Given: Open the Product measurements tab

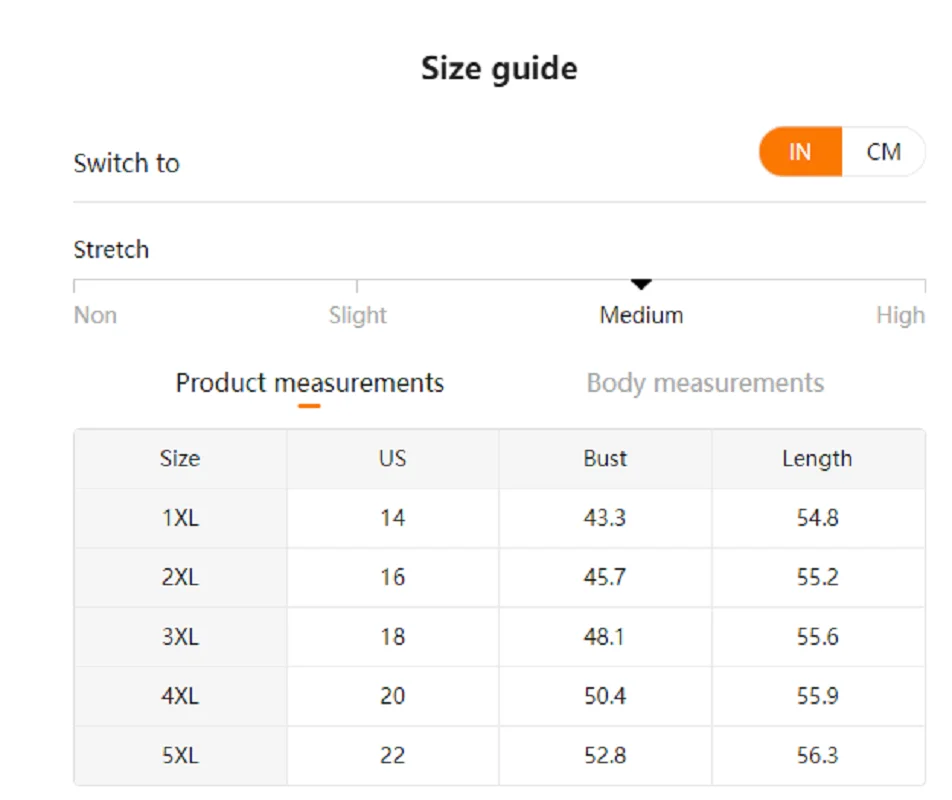Looking at the screenshot, I should [x=309, y=383].
